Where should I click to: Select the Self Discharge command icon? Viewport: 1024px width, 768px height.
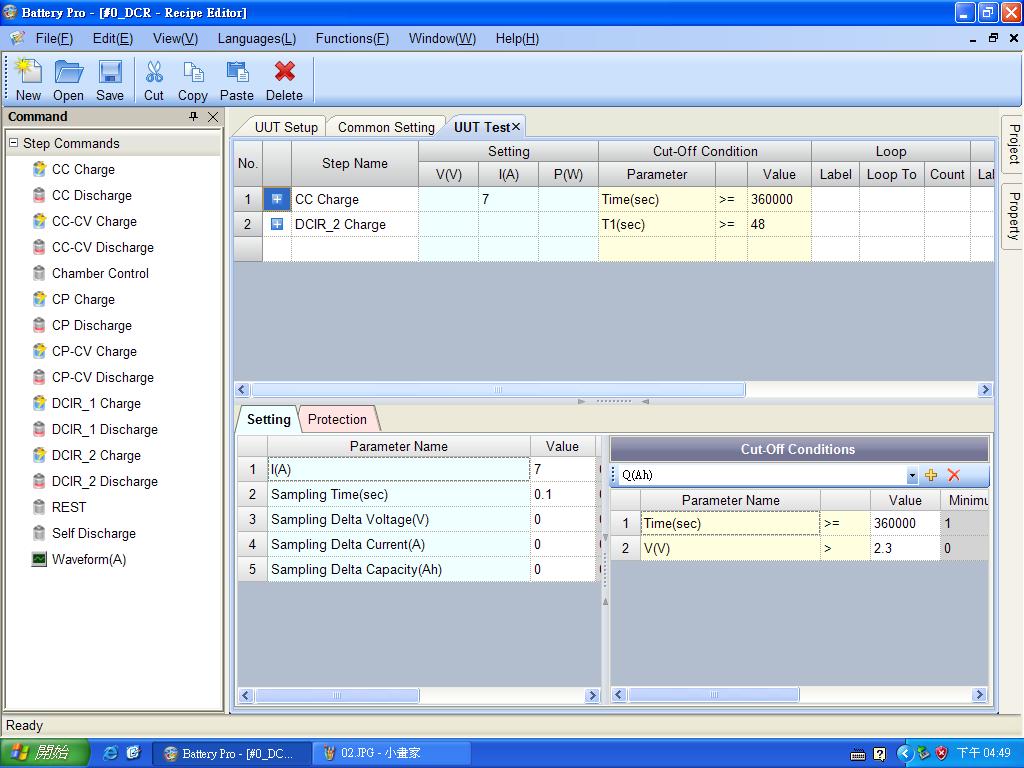[x=39, y=533]
